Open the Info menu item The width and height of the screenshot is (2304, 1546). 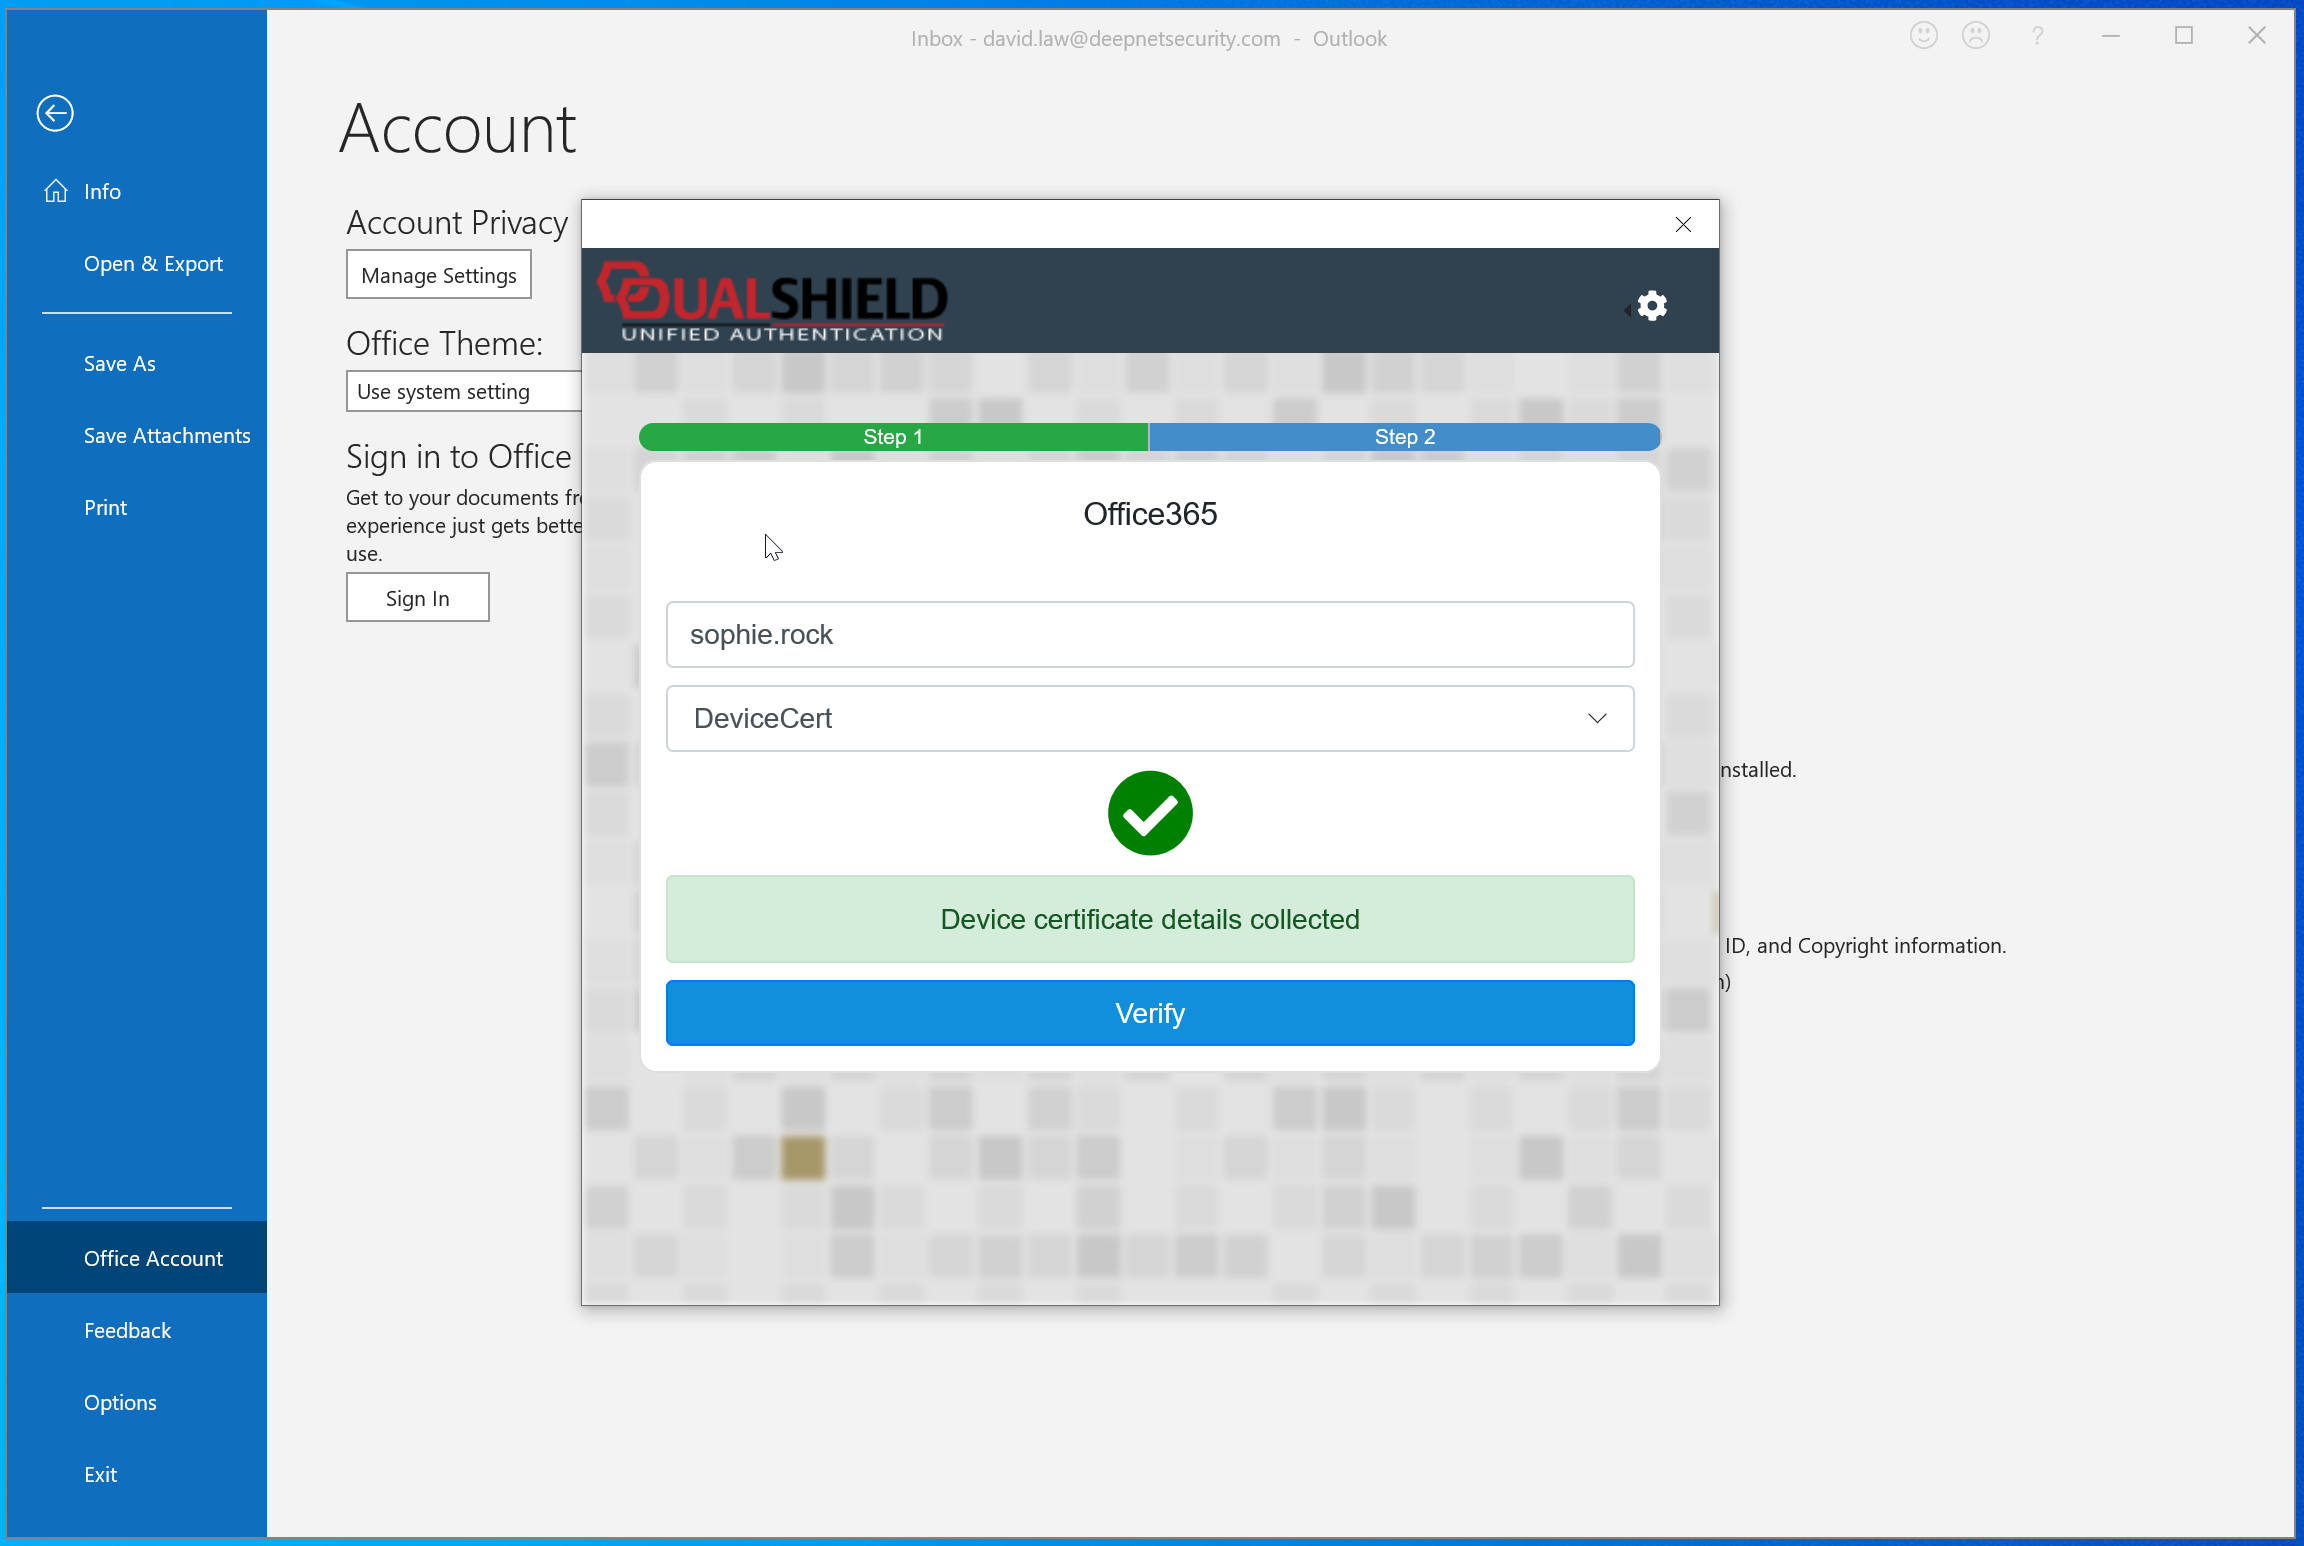[102, 191]
